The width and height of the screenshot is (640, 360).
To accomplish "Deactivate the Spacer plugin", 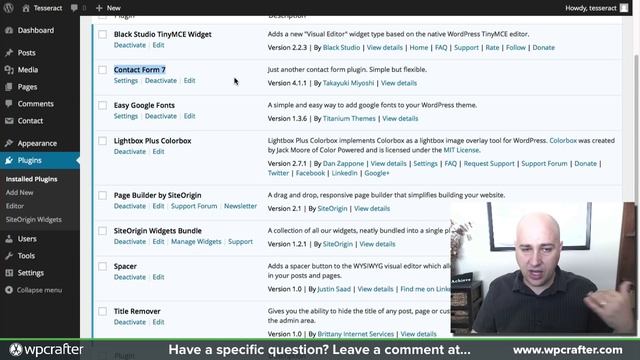I will (x=130, y=277).
